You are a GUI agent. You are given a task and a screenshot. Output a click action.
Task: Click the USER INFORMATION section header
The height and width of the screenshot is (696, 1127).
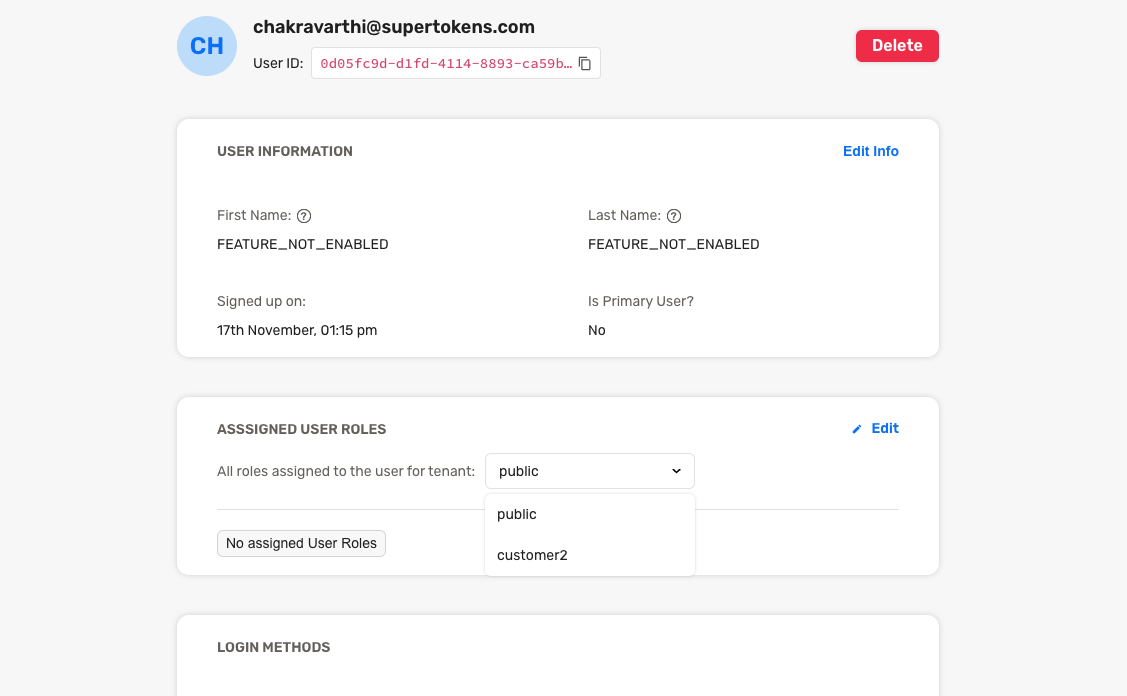point(285,151)
